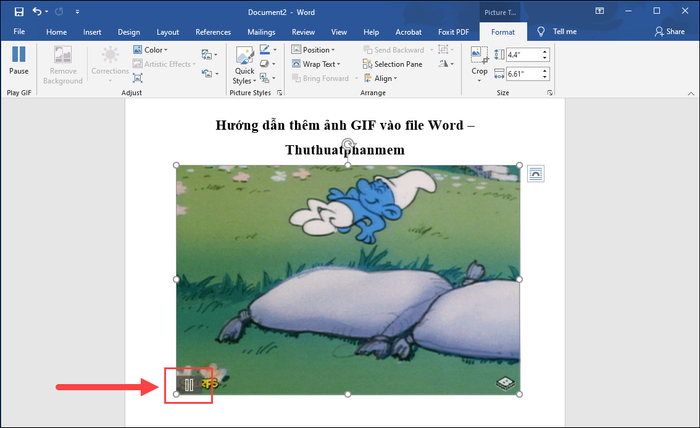The width and height of the screenshot is (700, 428).
Task: Click Bring Forward
Action: [x=321, y=79]
